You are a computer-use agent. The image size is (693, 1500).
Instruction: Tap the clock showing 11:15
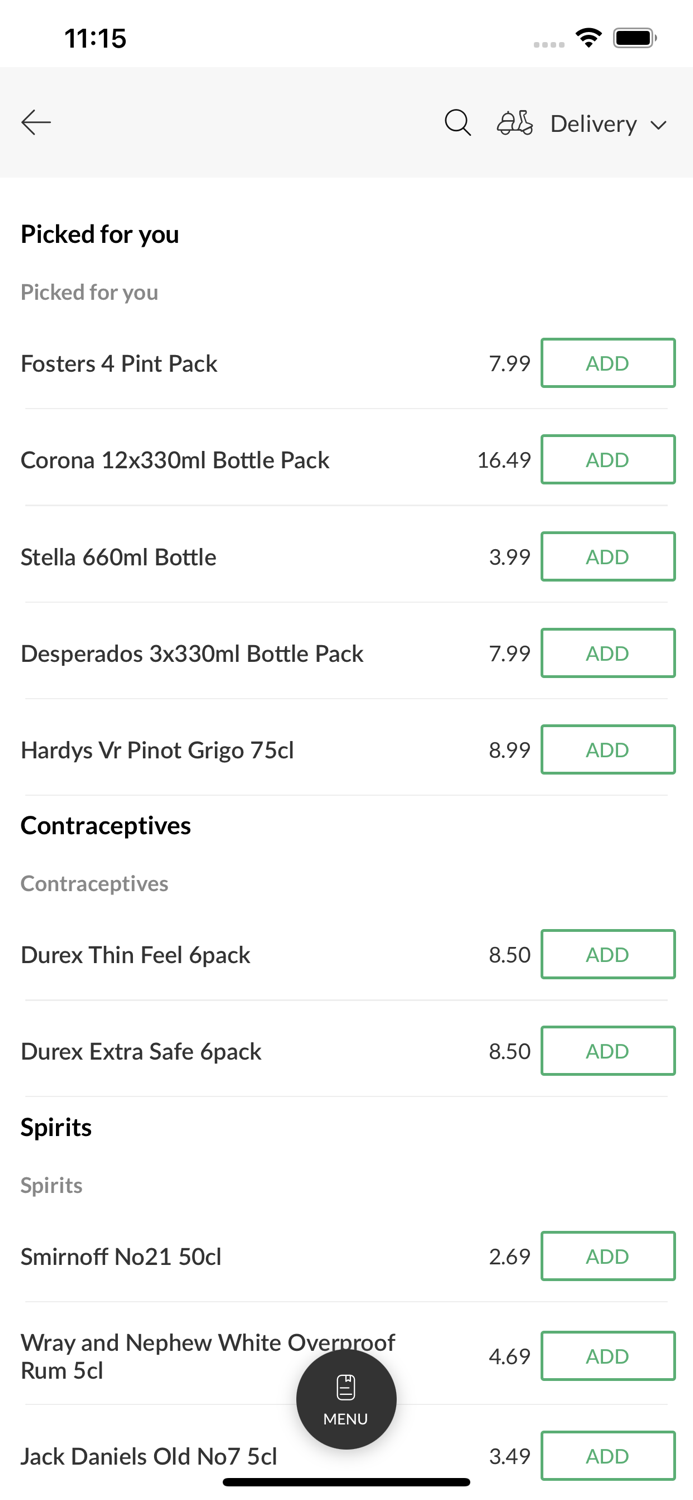96,37
